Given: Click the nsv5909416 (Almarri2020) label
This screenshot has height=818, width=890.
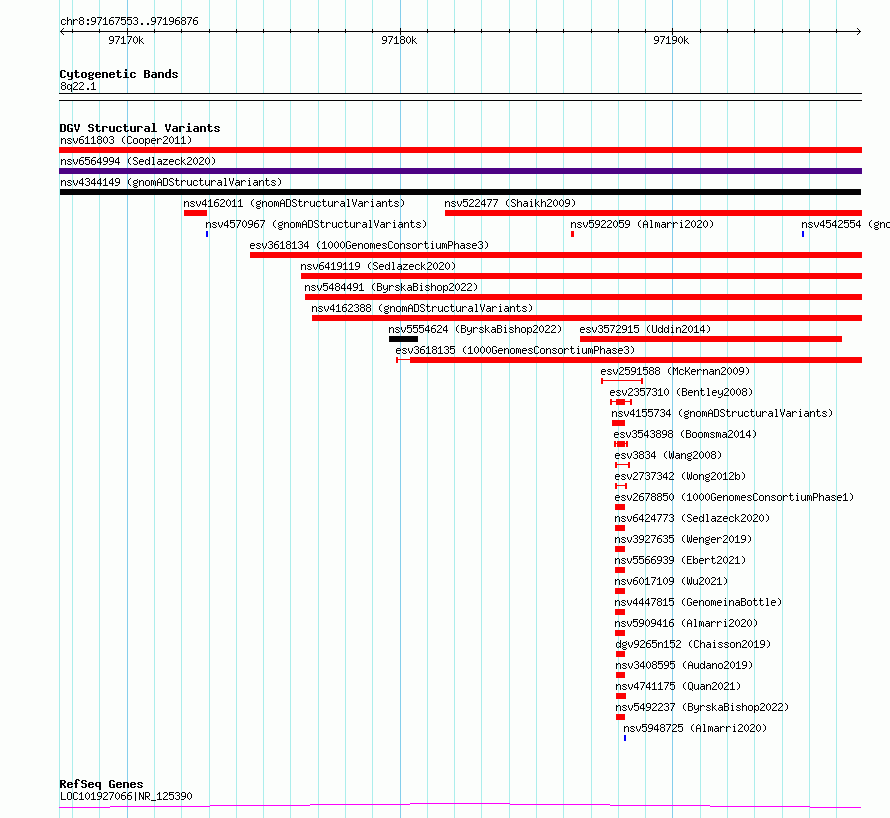Looking at the screenshot, I should tap(686, 623).
